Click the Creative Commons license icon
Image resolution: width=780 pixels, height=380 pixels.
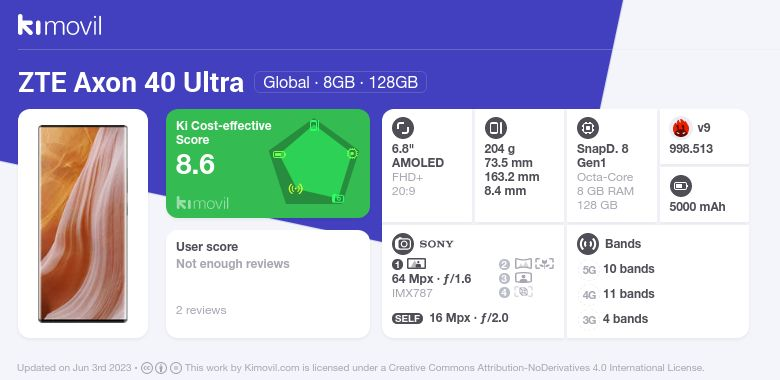[147, 368]
